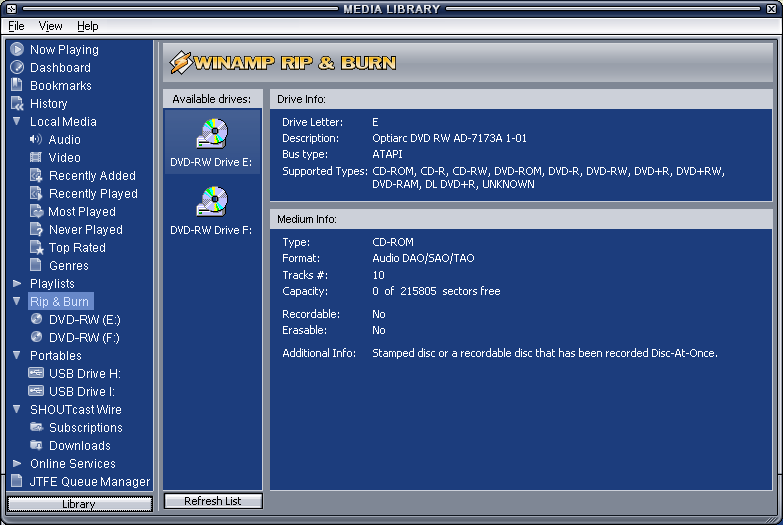This screenshot has width=783, height=525.
Task: Click the History icon in sidebar
Action: [x=17, y=103]
